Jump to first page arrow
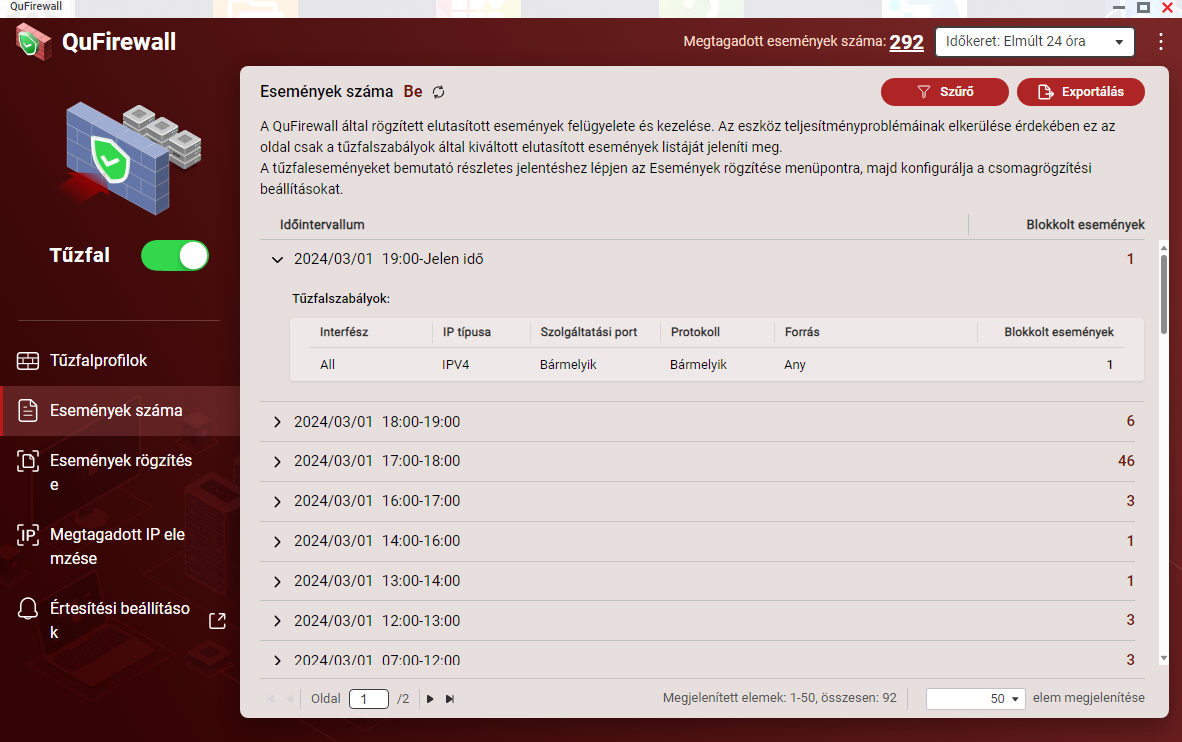Viewport: 1182px width, 742px height. click(271, 699)
